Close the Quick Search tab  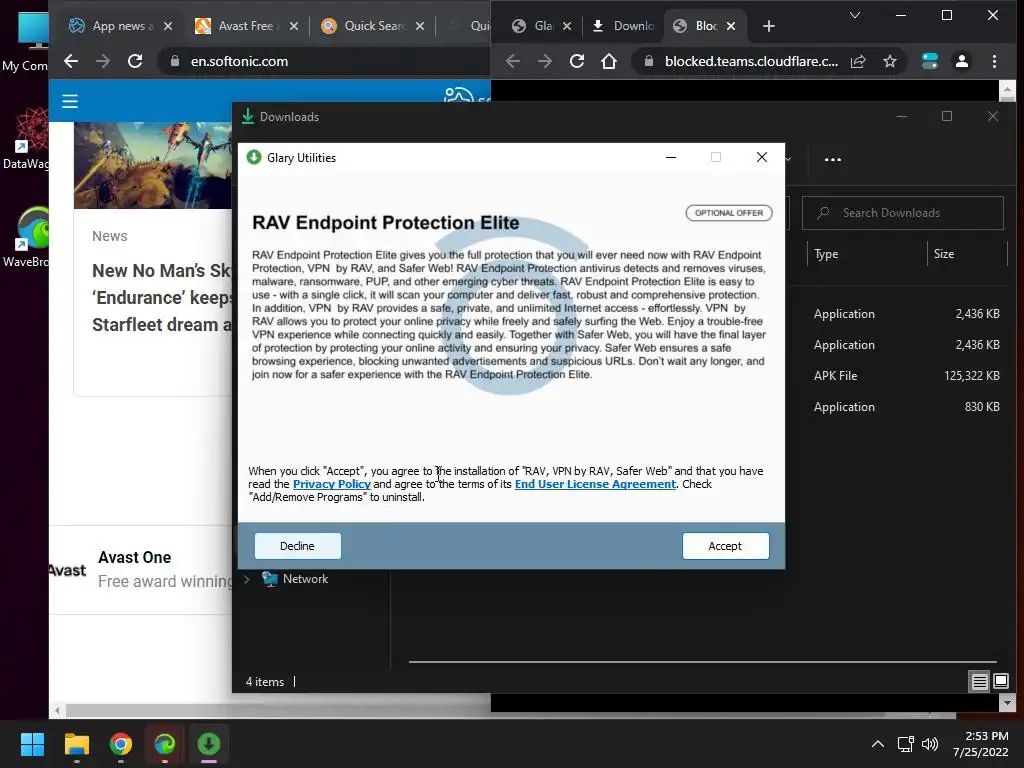click(420, 26)
